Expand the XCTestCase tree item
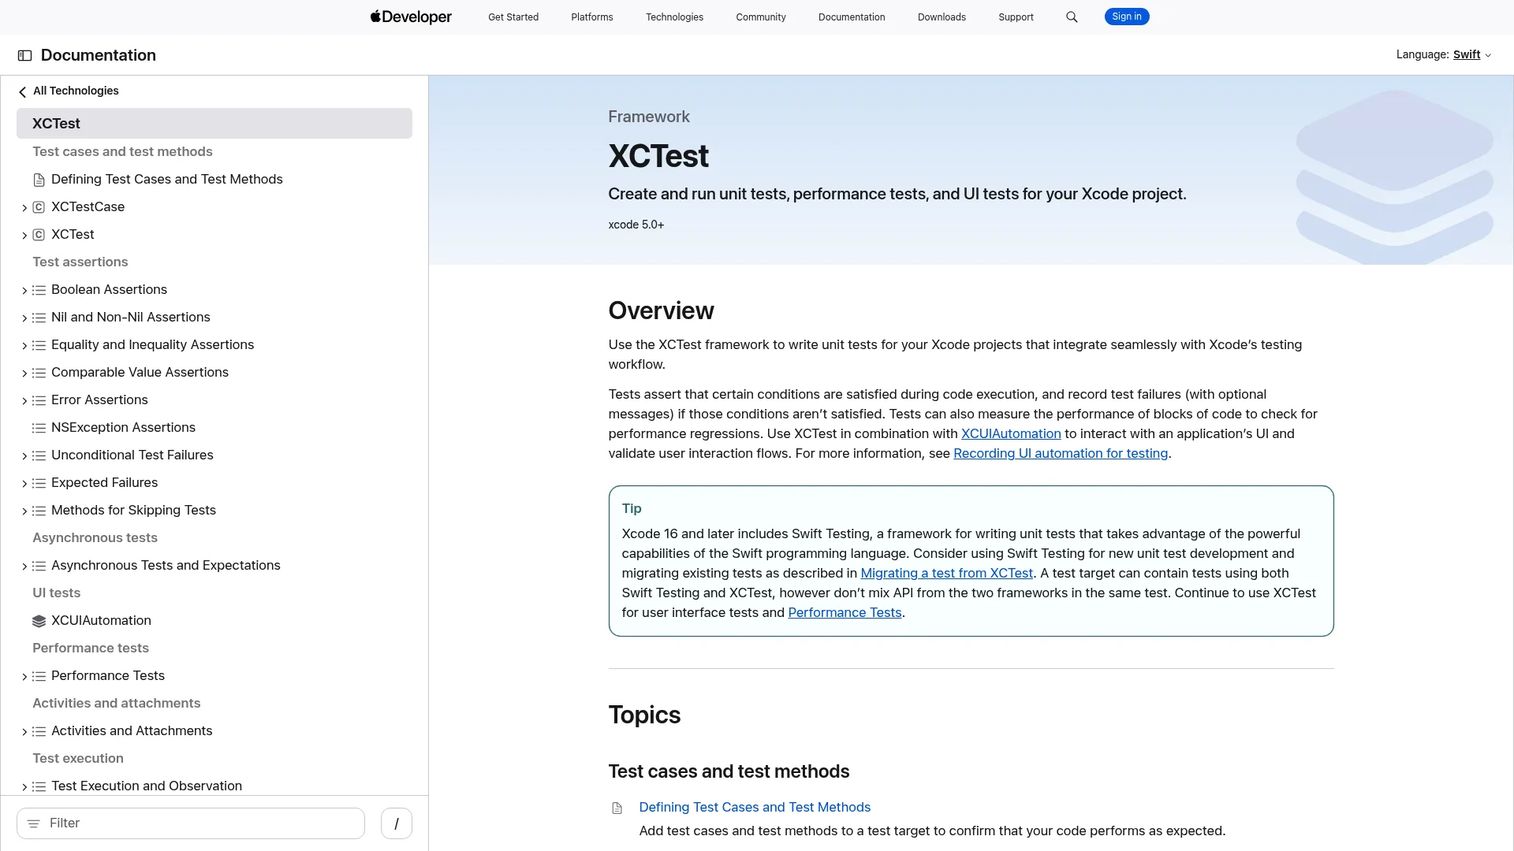This screenshot has height=851, width=1514. click(24, 208)
